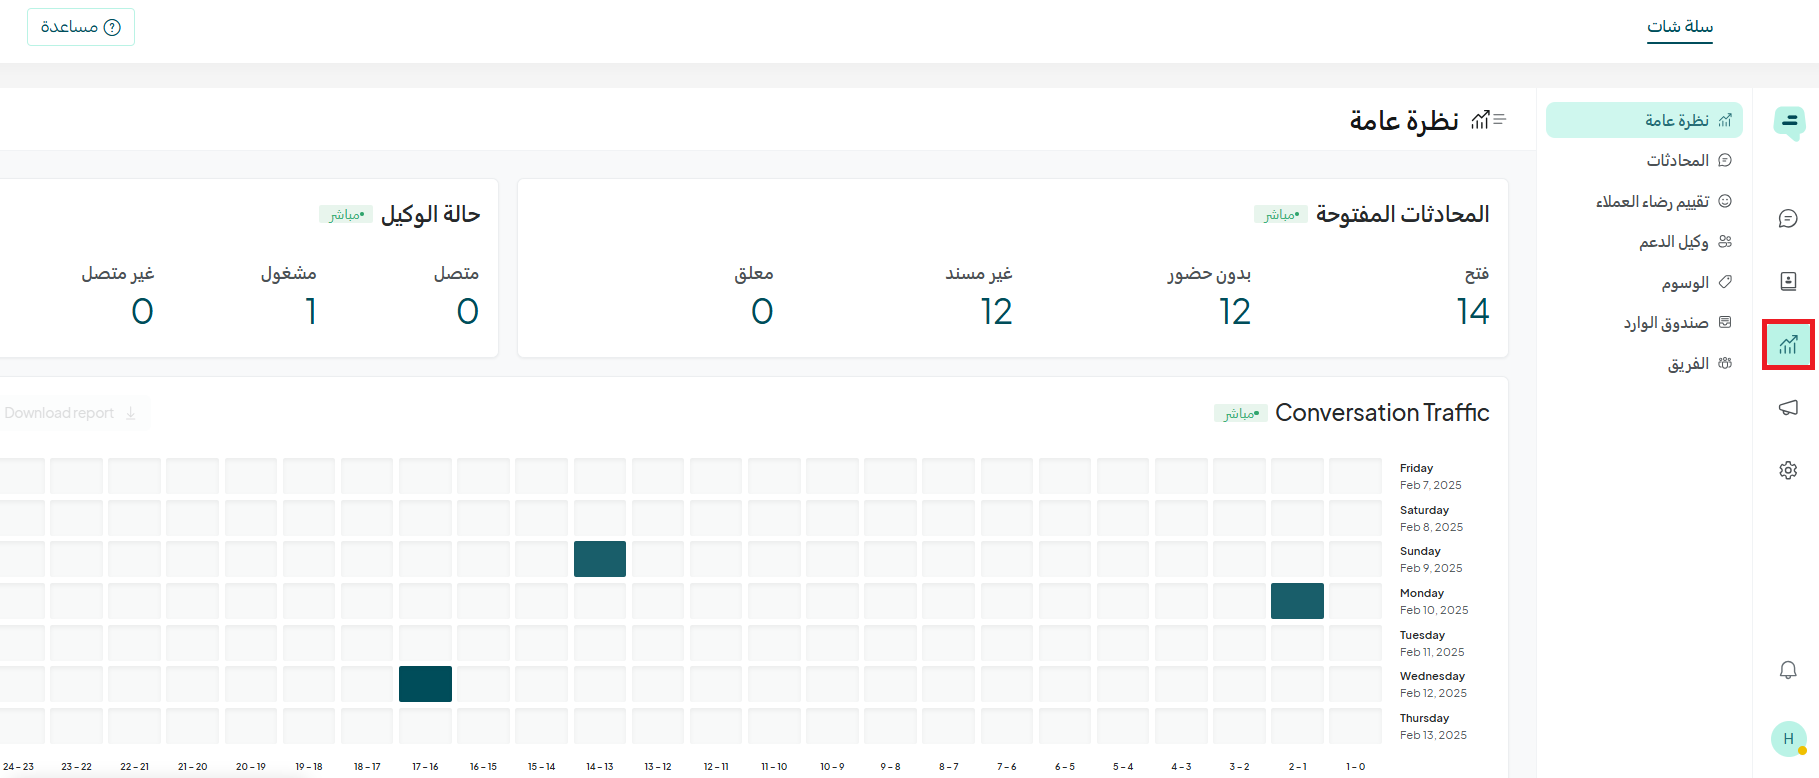This screenshot has height=778, width=1819.
Task: Open the settings gear icon
Action: click(x=1788, y=470)
